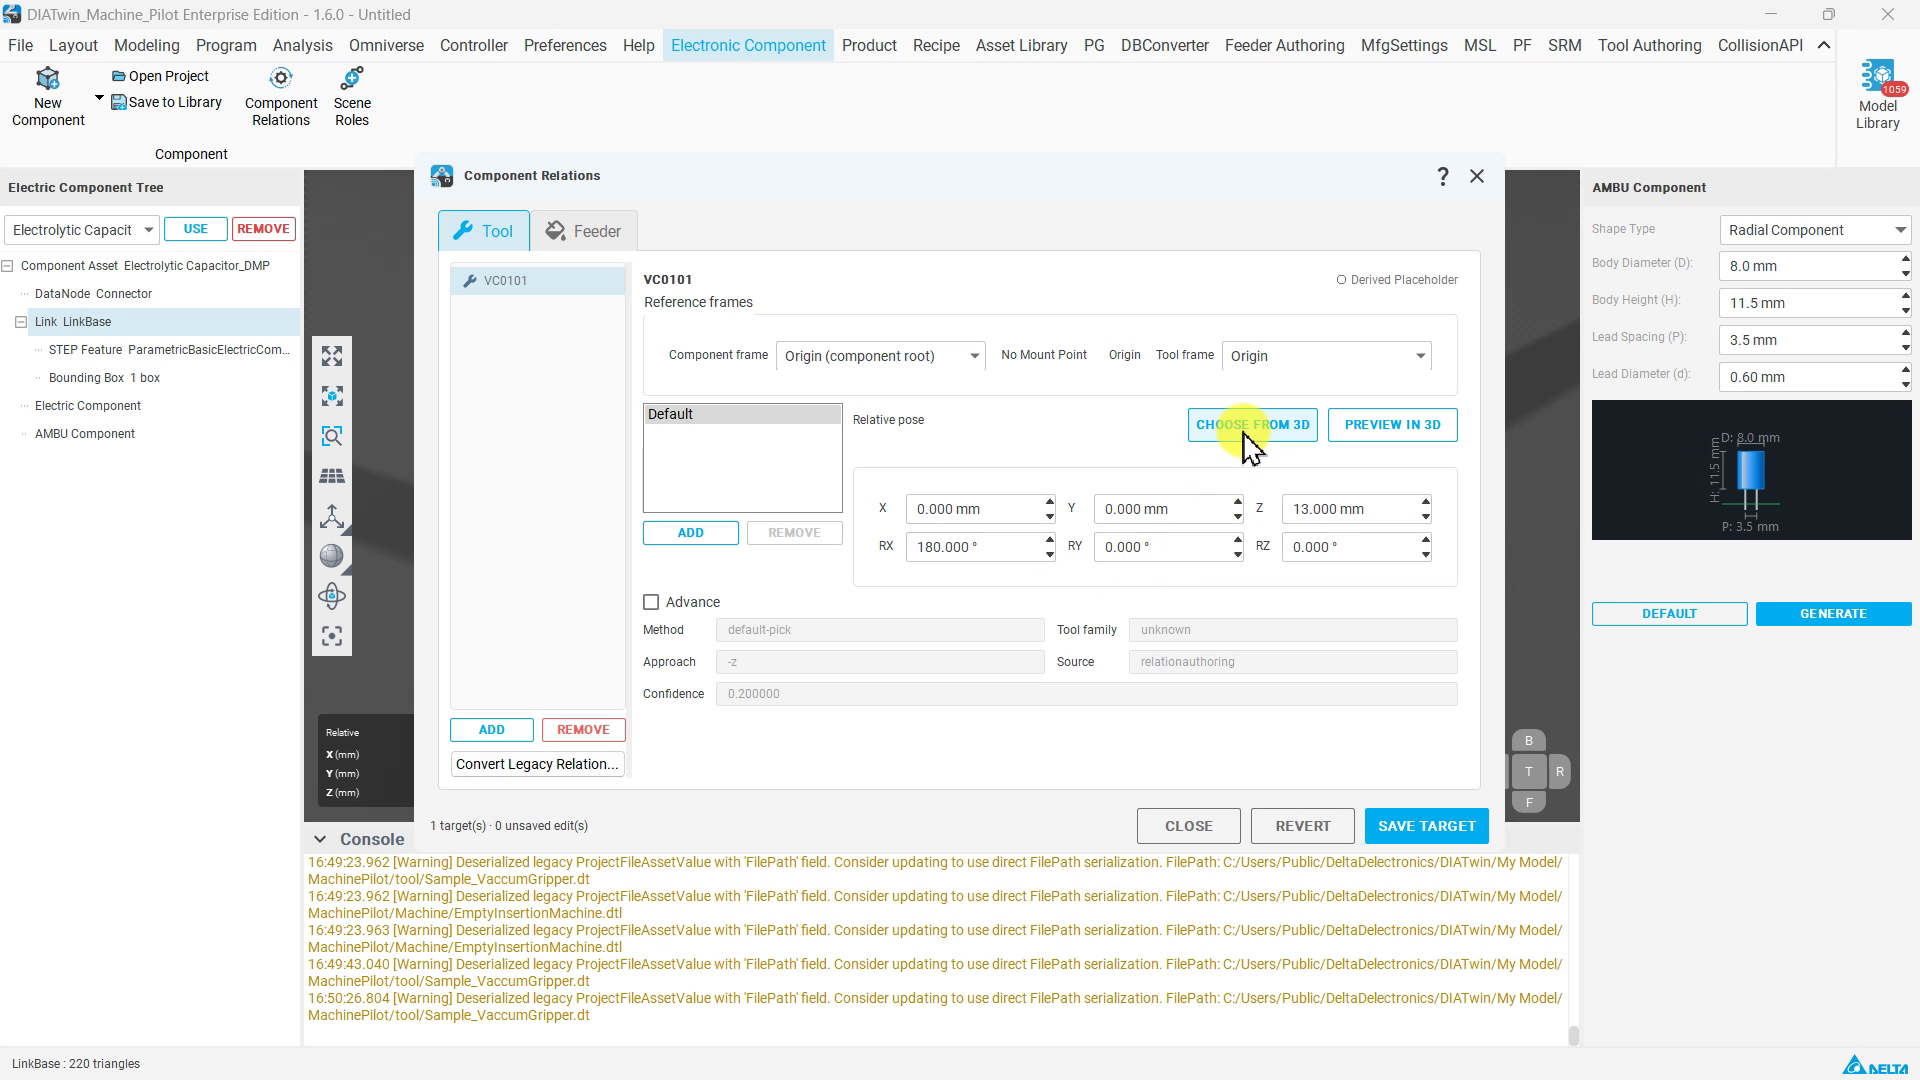Select the Tool tab

tap(483, 231)
